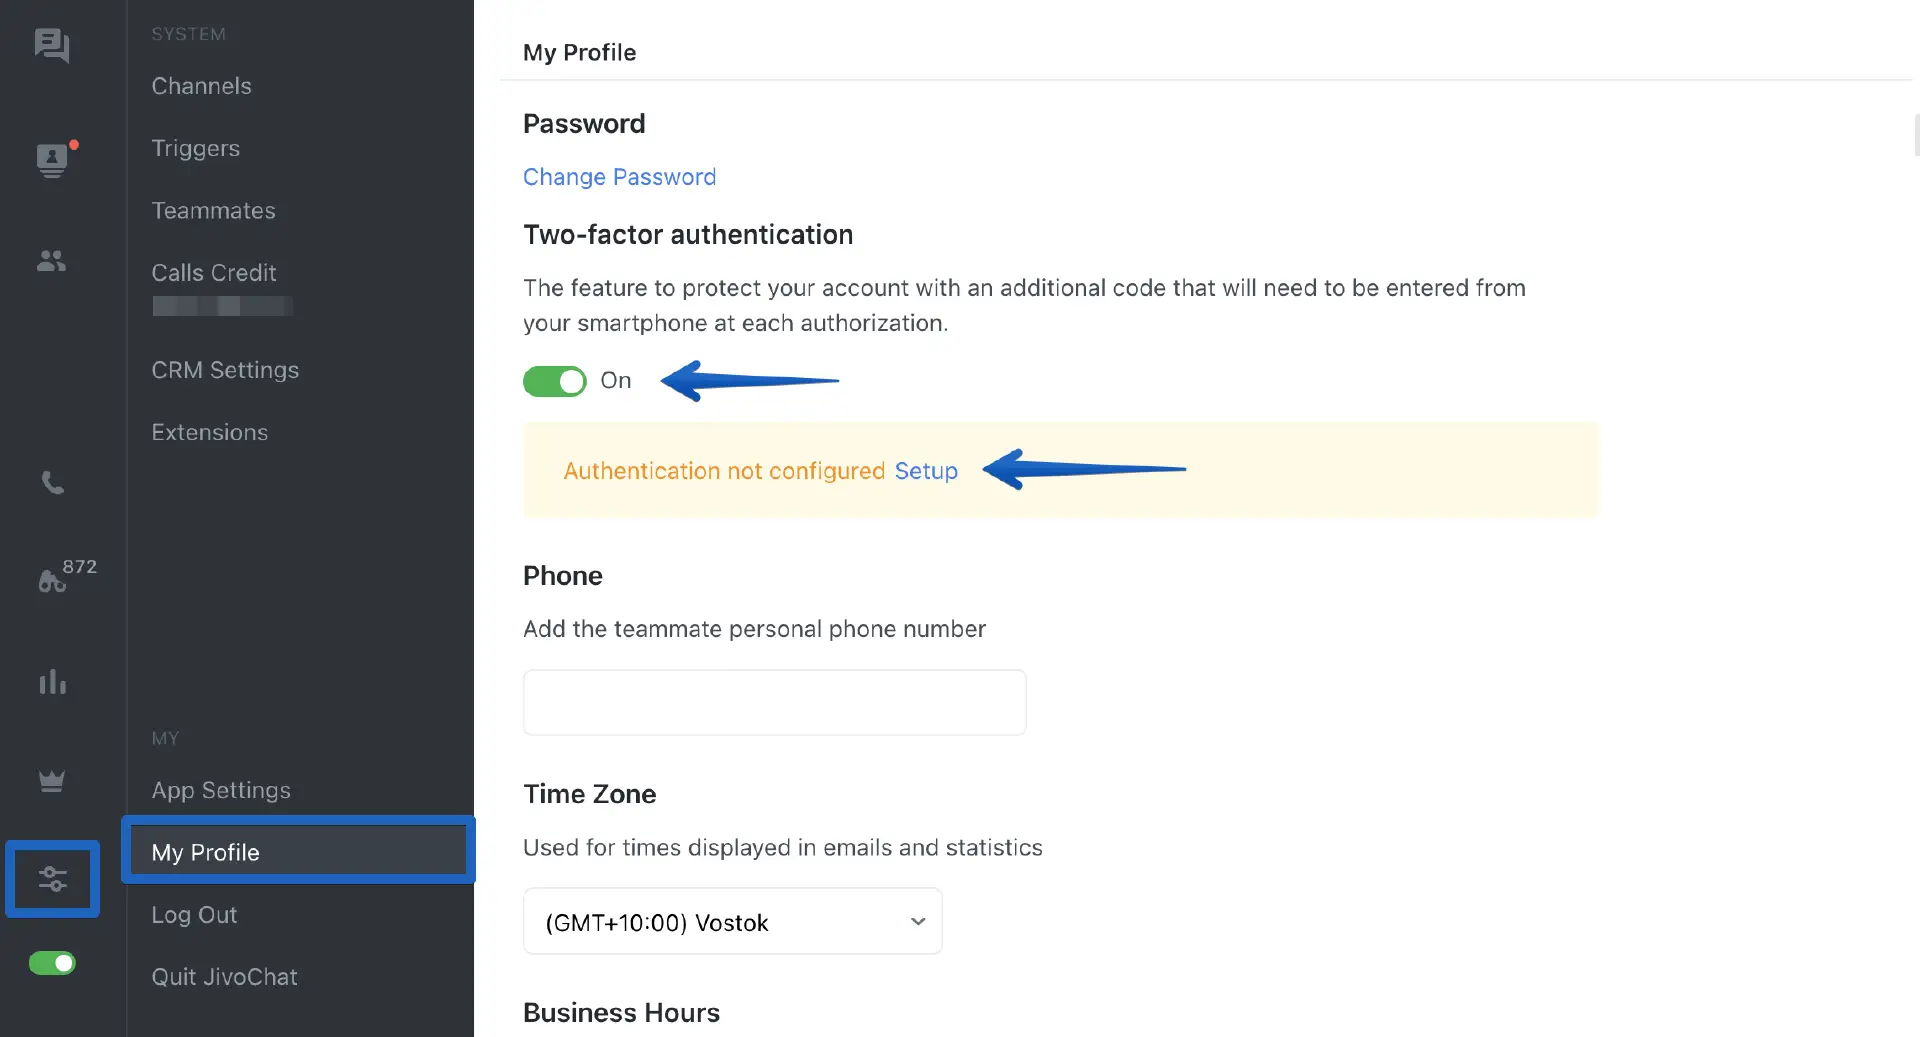Click Setup to configure authentication

pos(926,471)
